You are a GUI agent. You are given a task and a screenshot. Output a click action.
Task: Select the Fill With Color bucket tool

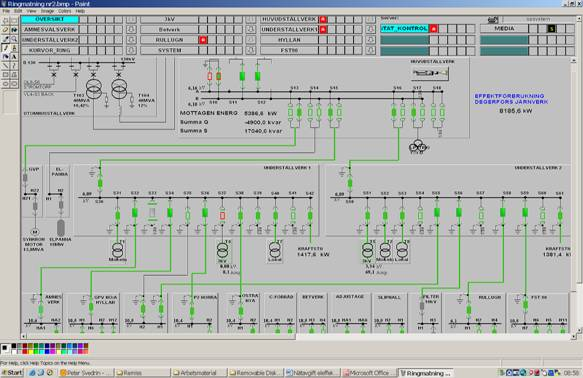14,30
